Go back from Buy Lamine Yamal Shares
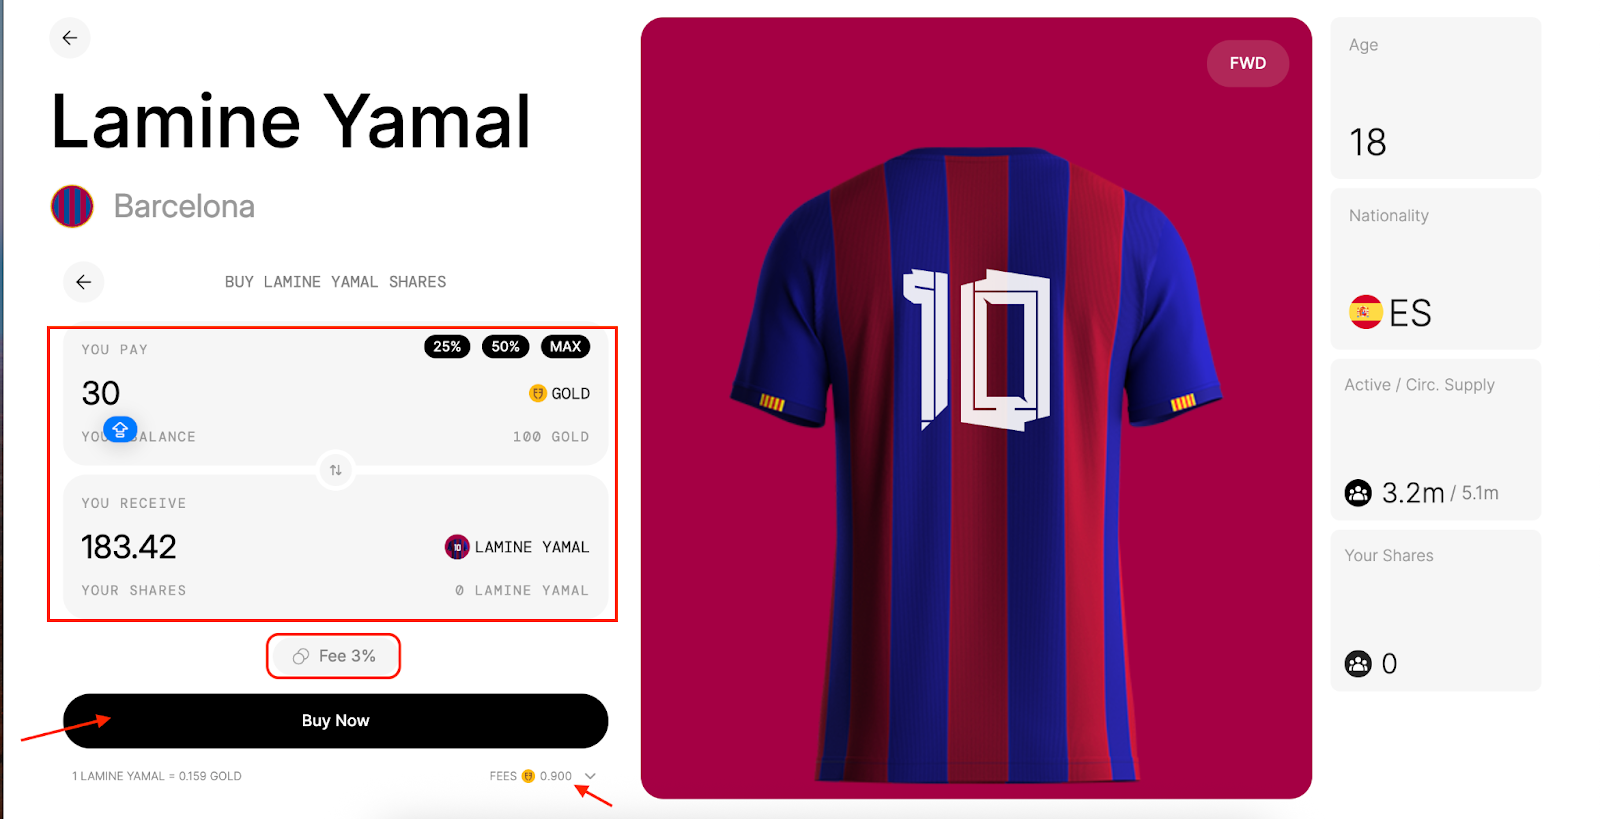Image resolution: width=1600 pixels, height=819 pixels. click(x=84, y=282)
